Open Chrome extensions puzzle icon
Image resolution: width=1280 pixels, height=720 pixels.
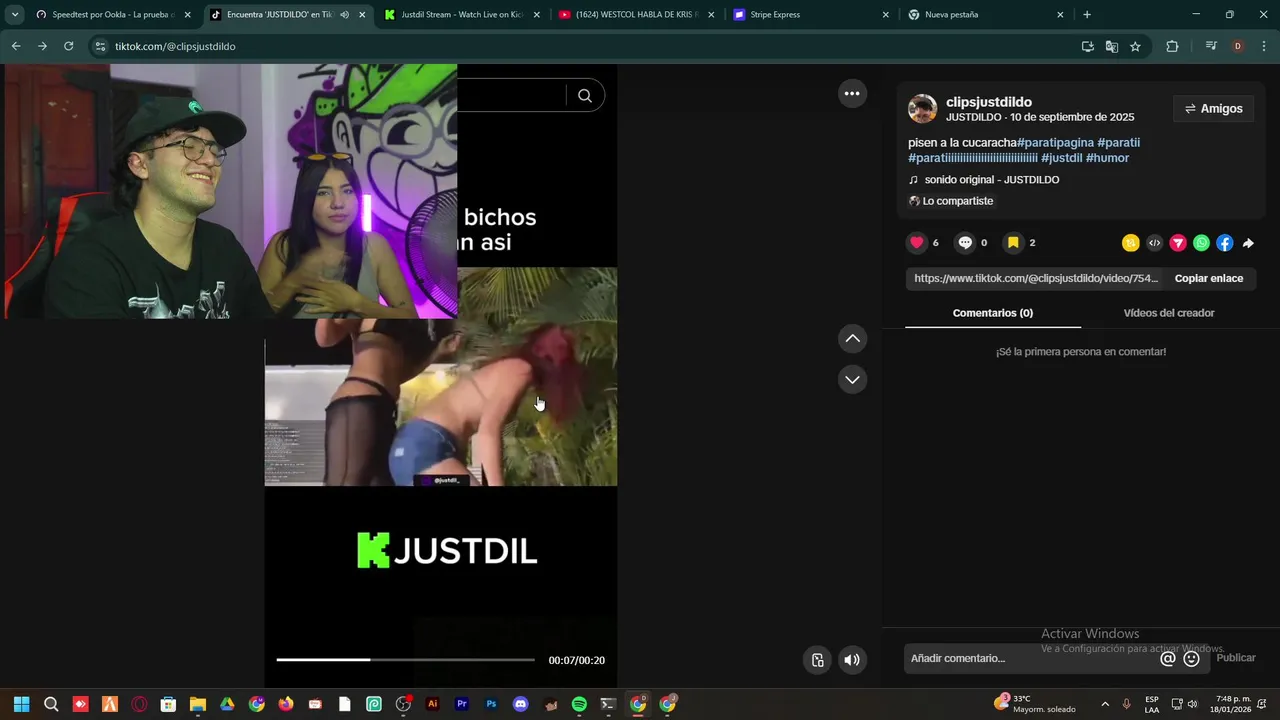[1172, 46]
